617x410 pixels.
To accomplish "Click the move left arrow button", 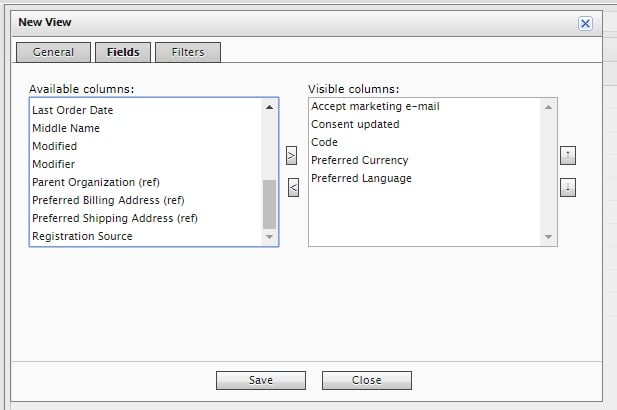I will tap(292, 187).
